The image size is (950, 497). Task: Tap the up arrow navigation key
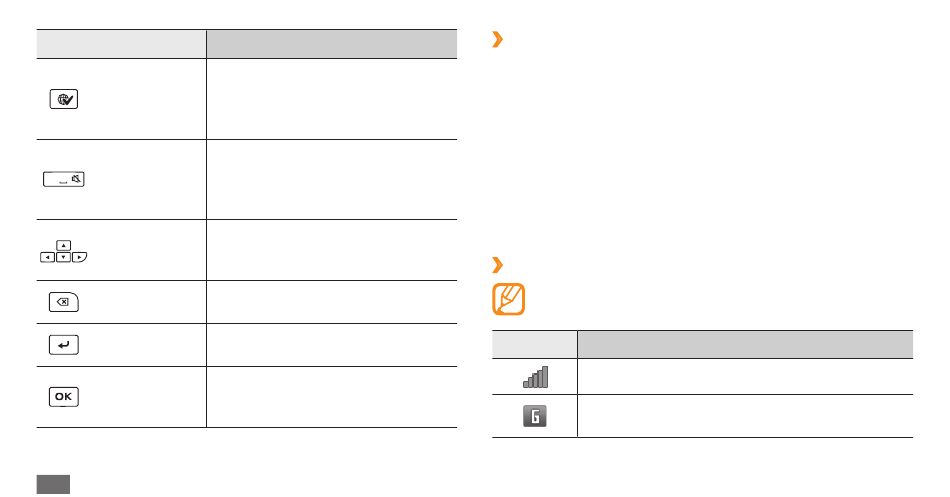pos(64,245)
